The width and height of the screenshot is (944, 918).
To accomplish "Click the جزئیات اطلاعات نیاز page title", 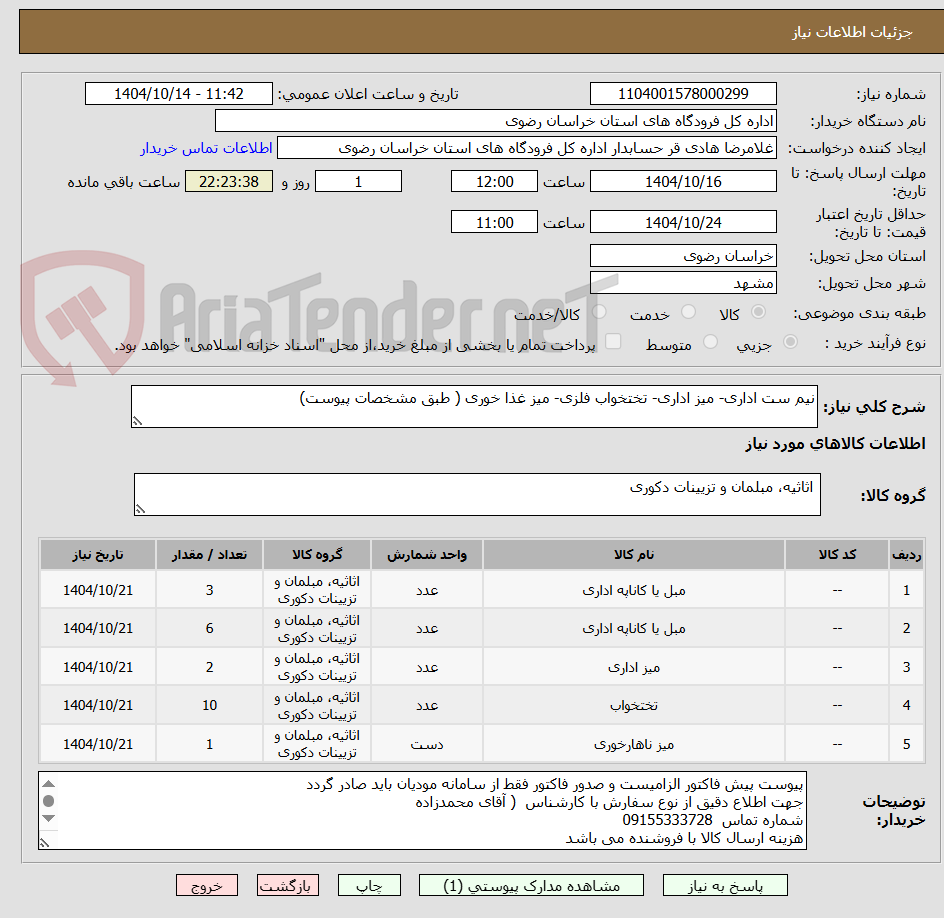I will (852, 32).
